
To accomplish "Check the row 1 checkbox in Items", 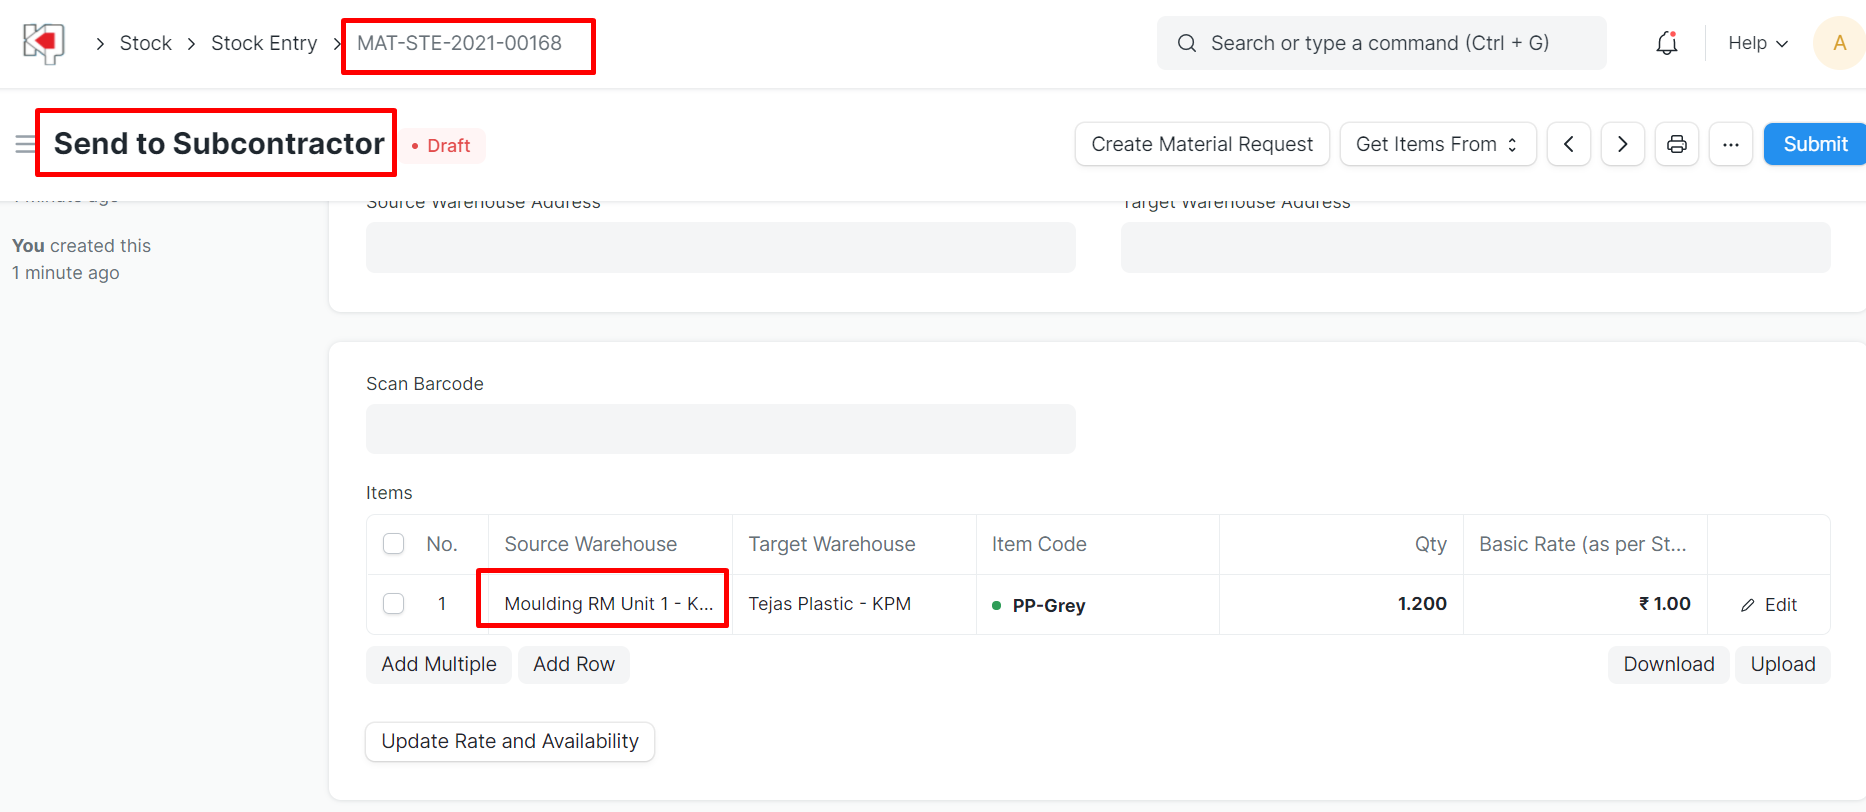I will [x=394, y=604].
